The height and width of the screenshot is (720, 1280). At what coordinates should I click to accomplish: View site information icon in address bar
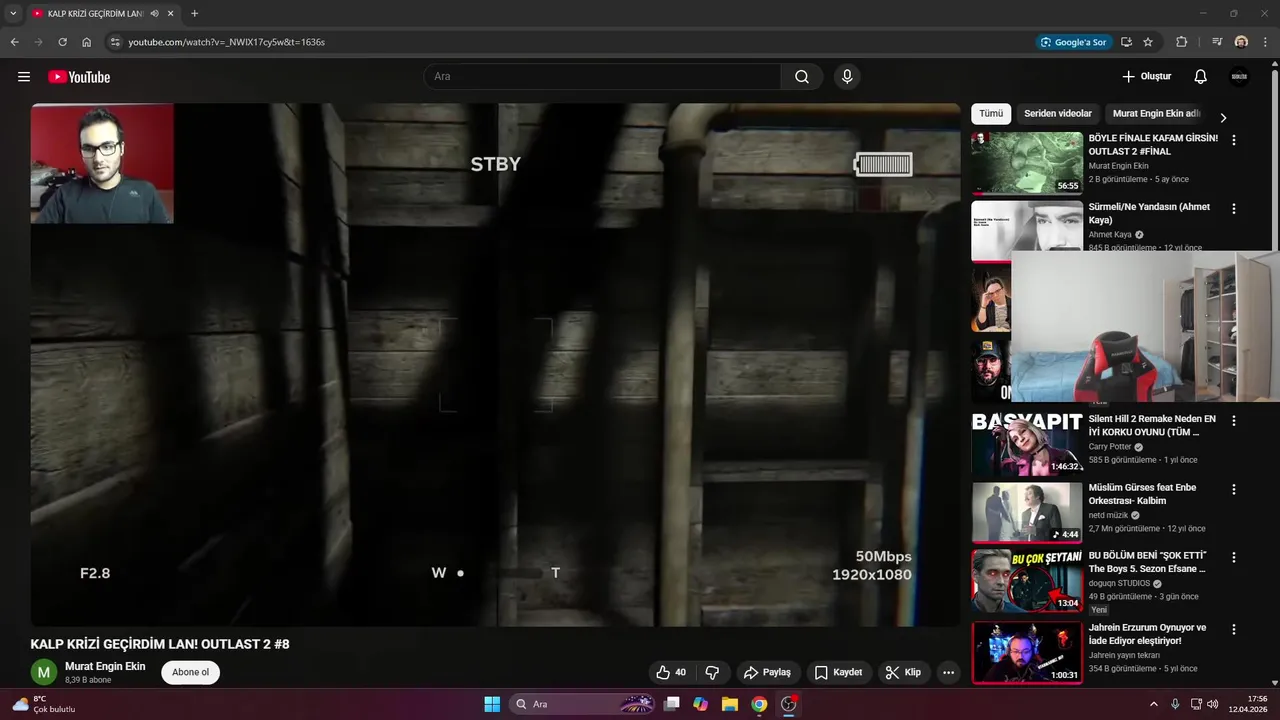coord(115,42)
